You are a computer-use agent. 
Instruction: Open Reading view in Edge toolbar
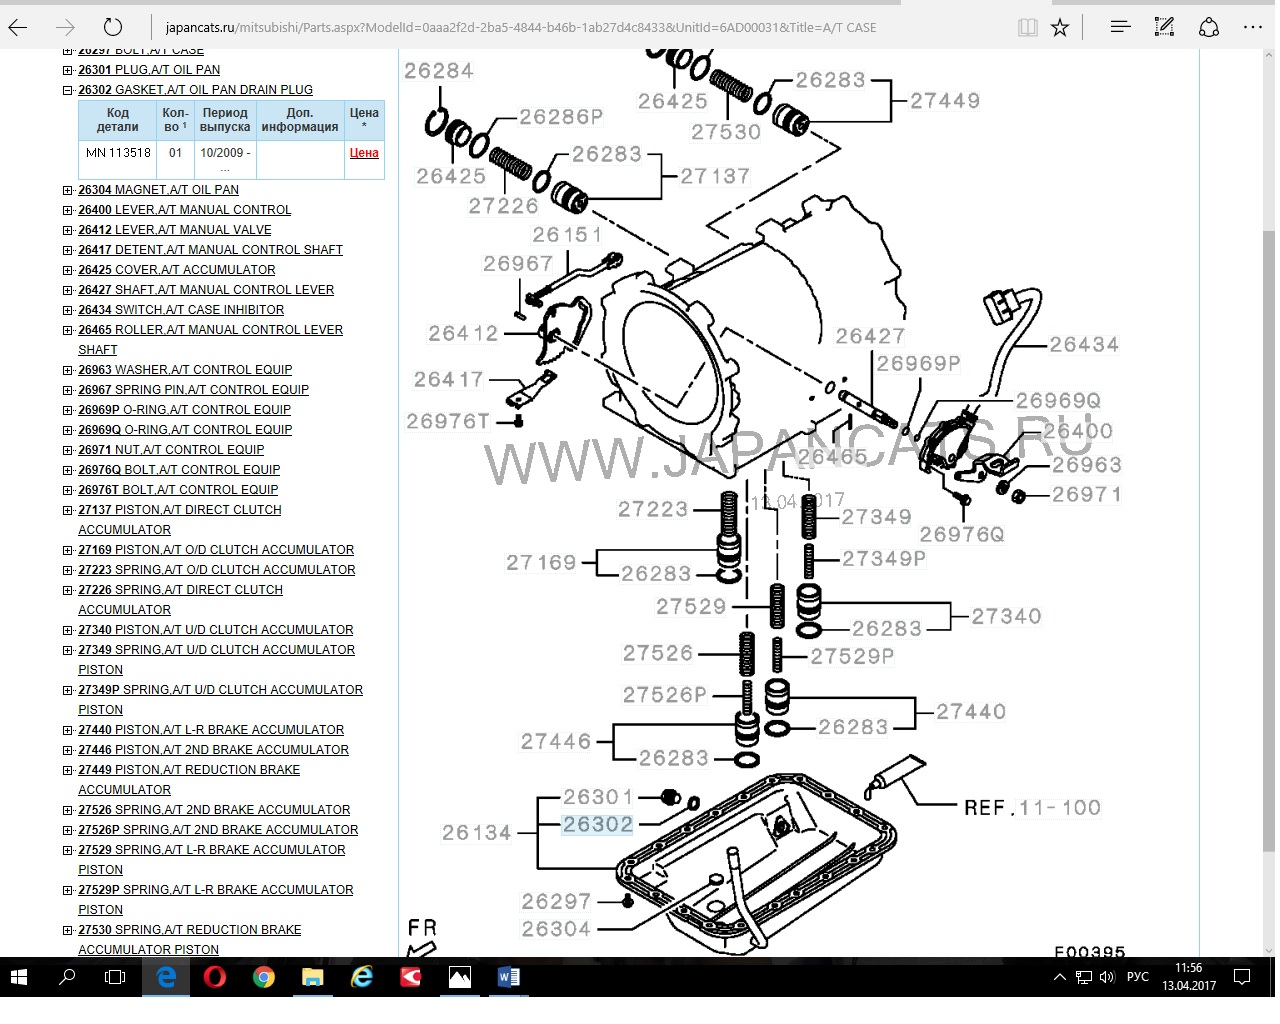[x=1027, y=27]
